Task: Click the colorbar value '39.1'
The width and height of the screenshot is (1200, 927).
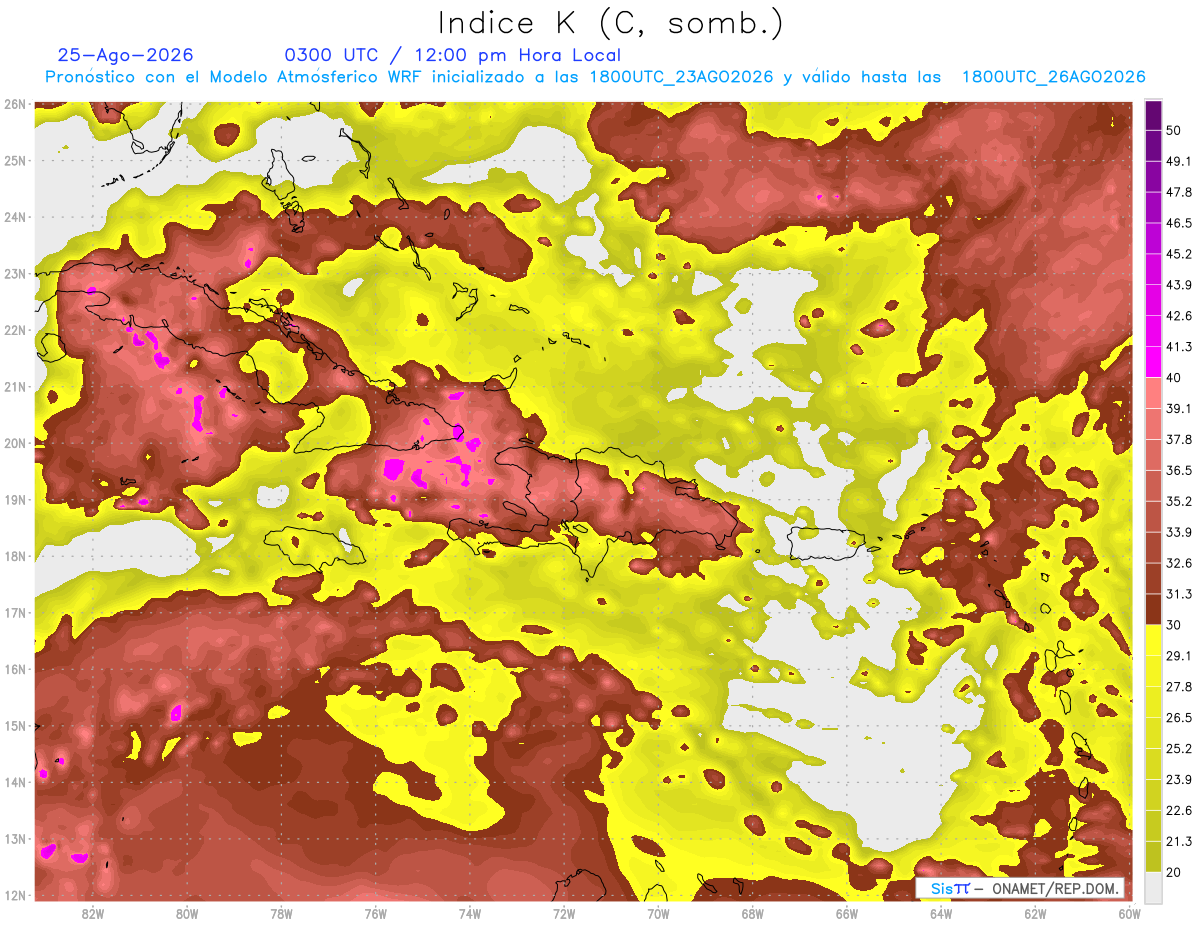Action: [1179, 408]
